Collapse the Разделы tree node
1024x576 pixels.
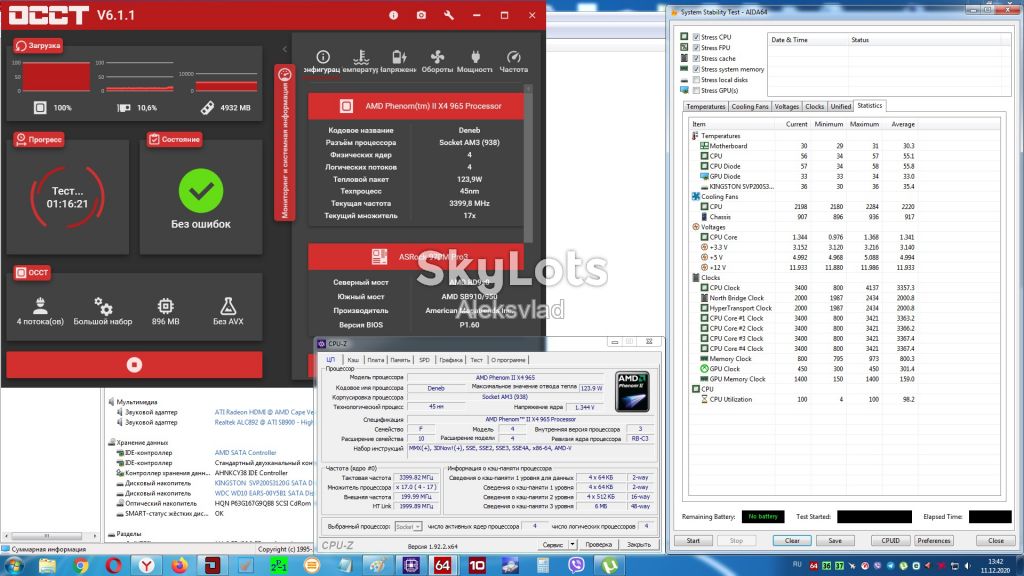111,534
